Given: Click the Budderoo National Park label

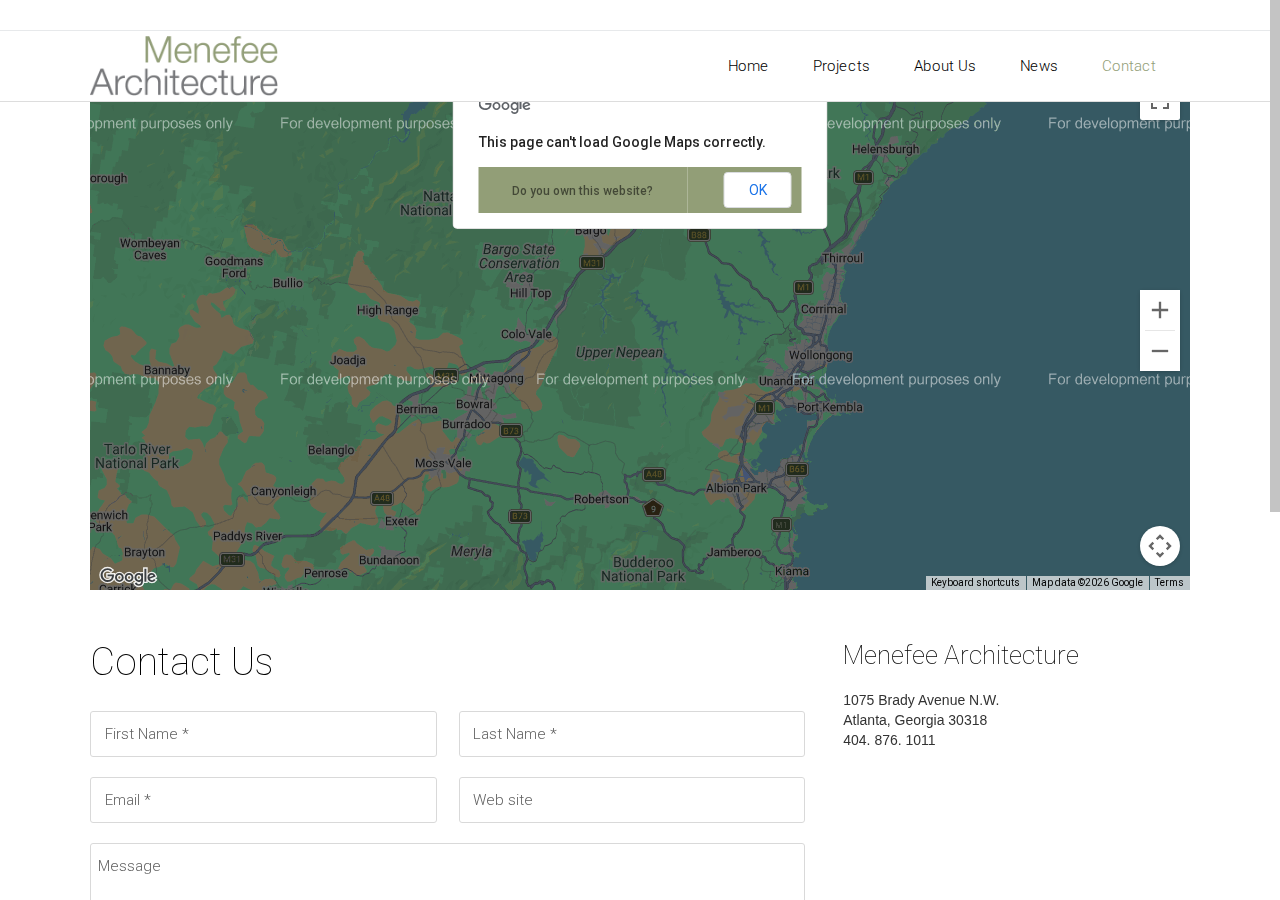Looking at the screenshot, I should (643, 569).
